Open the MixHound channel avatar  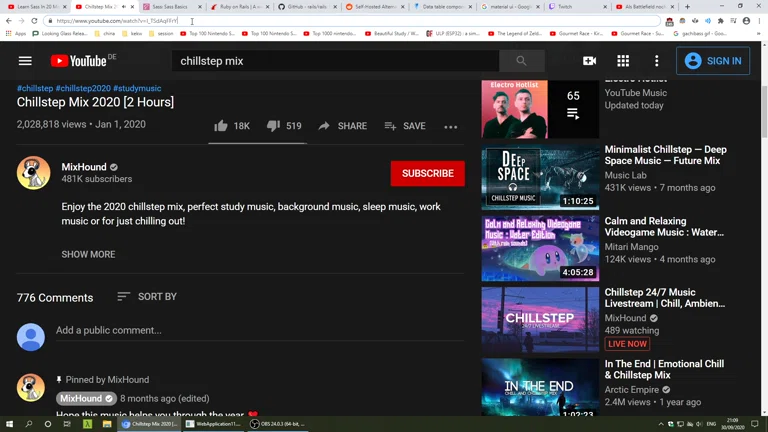click(33, 173)
